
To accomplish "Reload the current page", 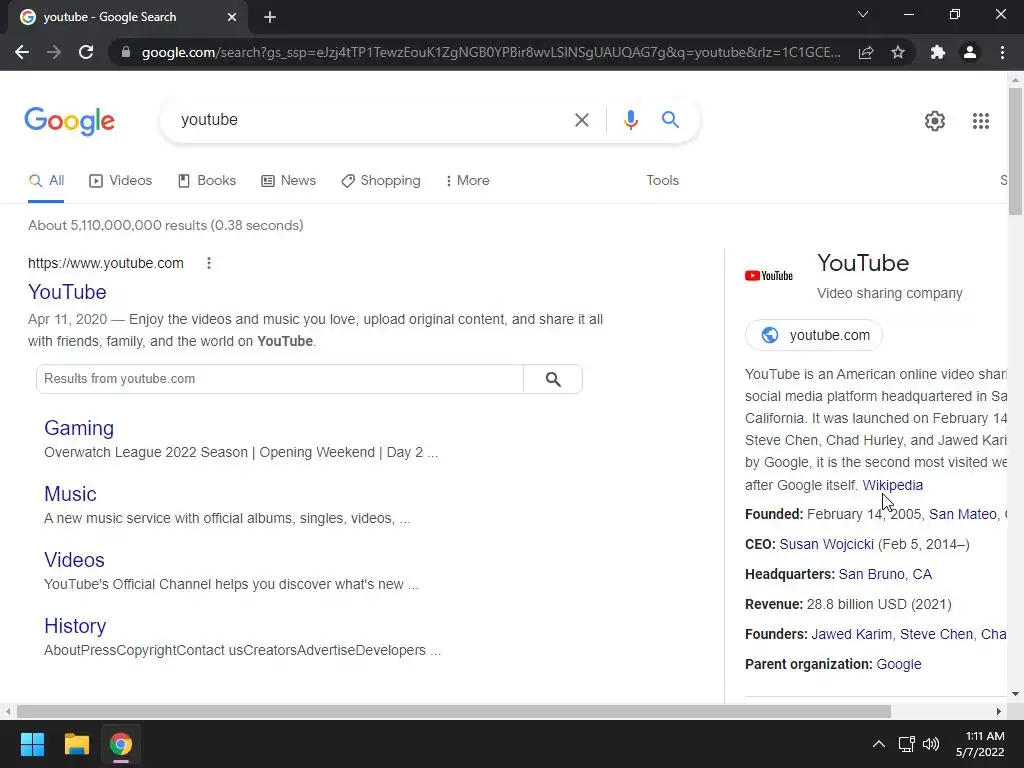I will [x=86, y=52].
